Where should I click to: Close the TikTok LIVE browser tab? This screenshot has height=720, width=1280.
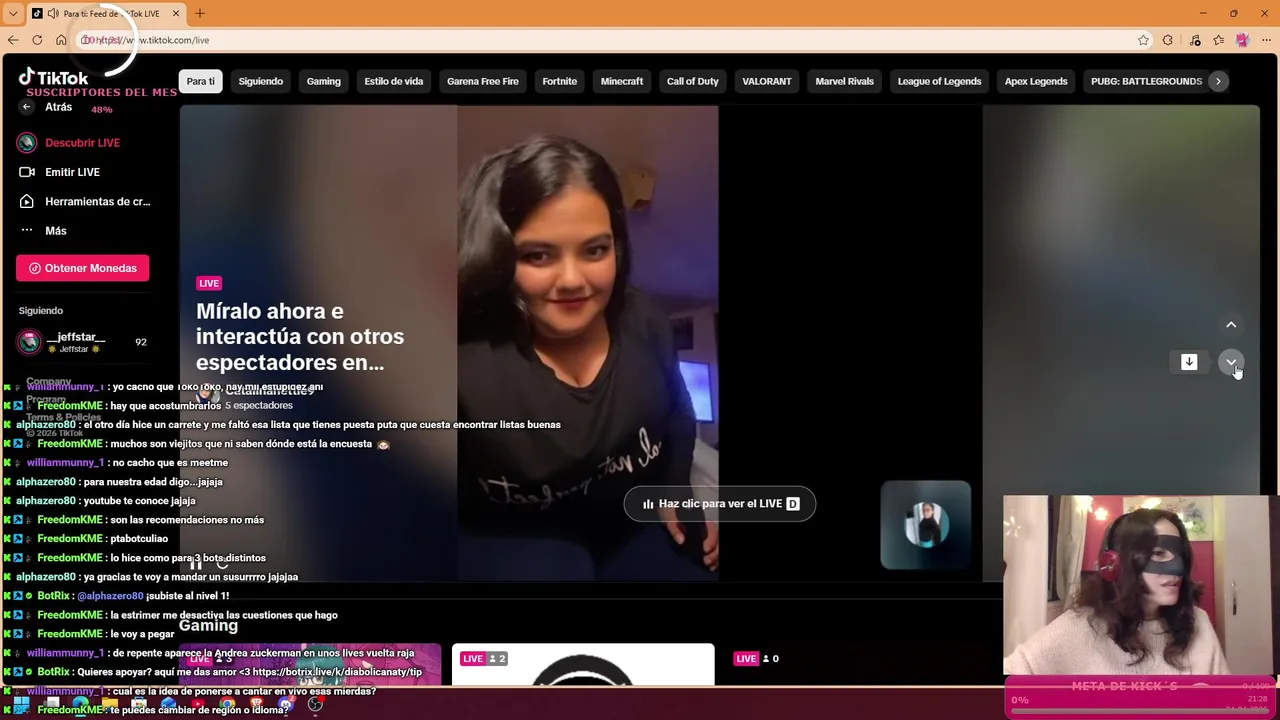pyautogui.click(x=176, y=14)
